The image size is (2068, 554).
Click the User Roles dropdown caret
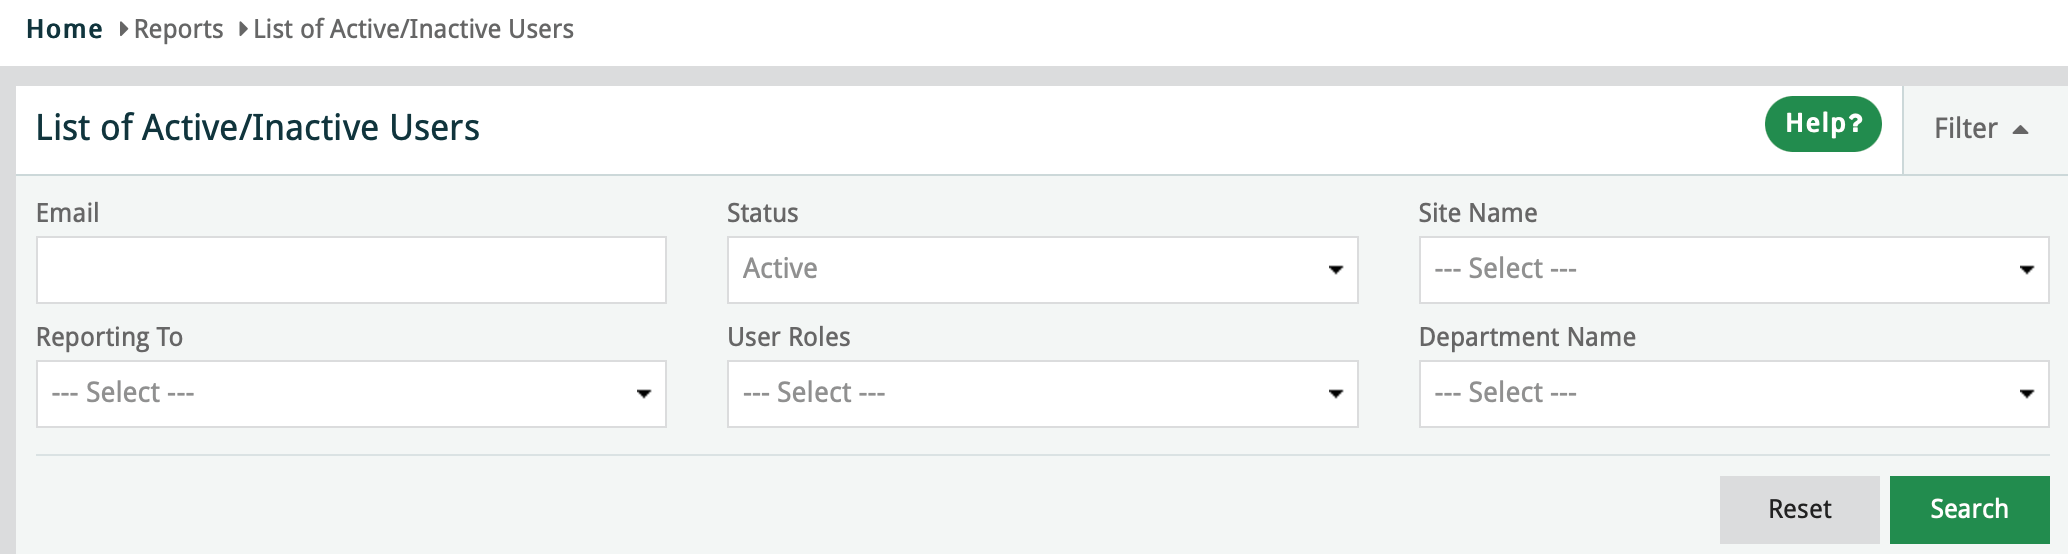[x=1335, y=394]
